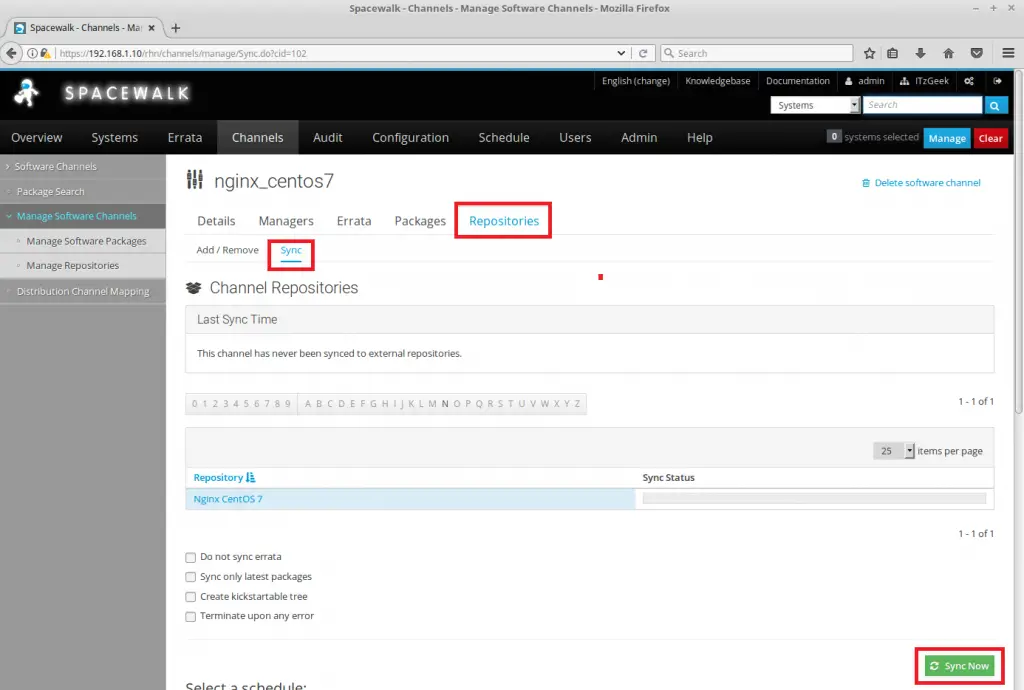Viewport: 1024px width, 690px height.
Task: Open the admin user account link
Action: tap(865, 81)
